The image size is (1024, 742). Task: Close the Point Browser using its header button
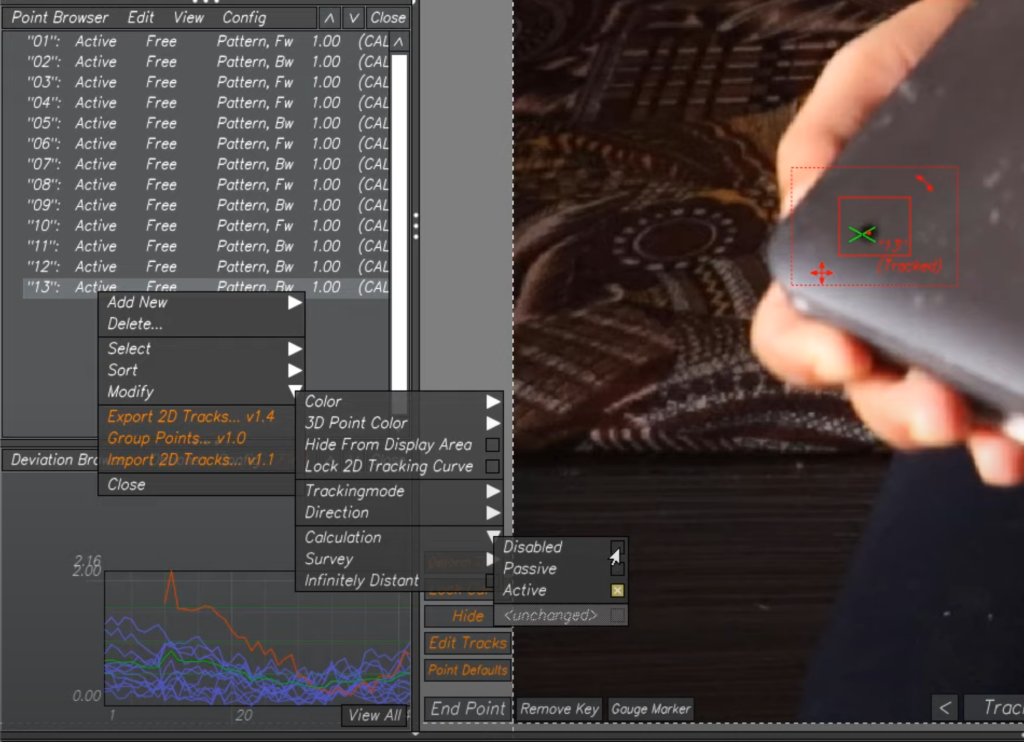(388, 18)
